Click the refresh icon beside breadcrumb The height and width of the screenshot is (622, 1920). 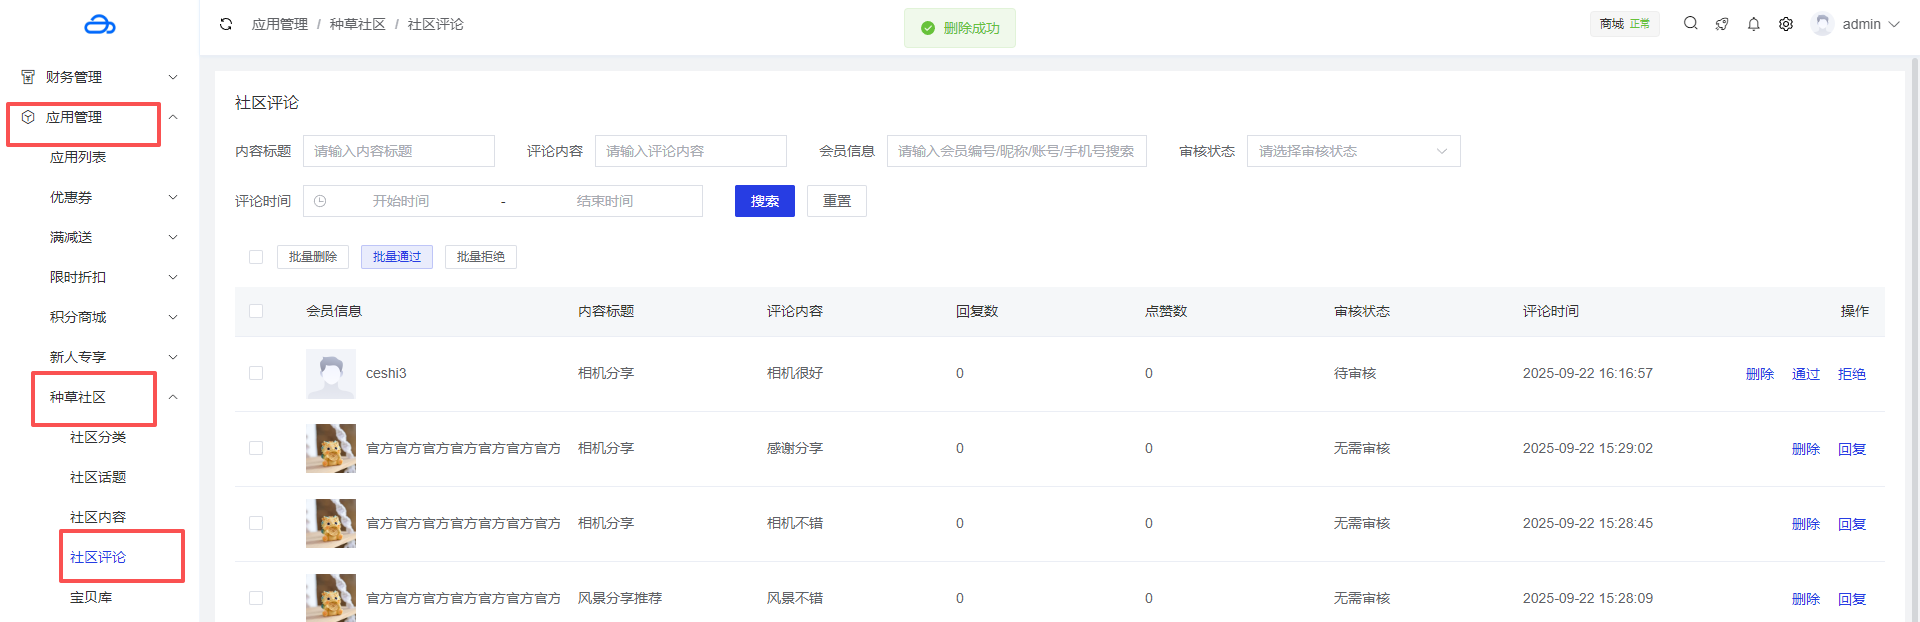click(226, 24)
